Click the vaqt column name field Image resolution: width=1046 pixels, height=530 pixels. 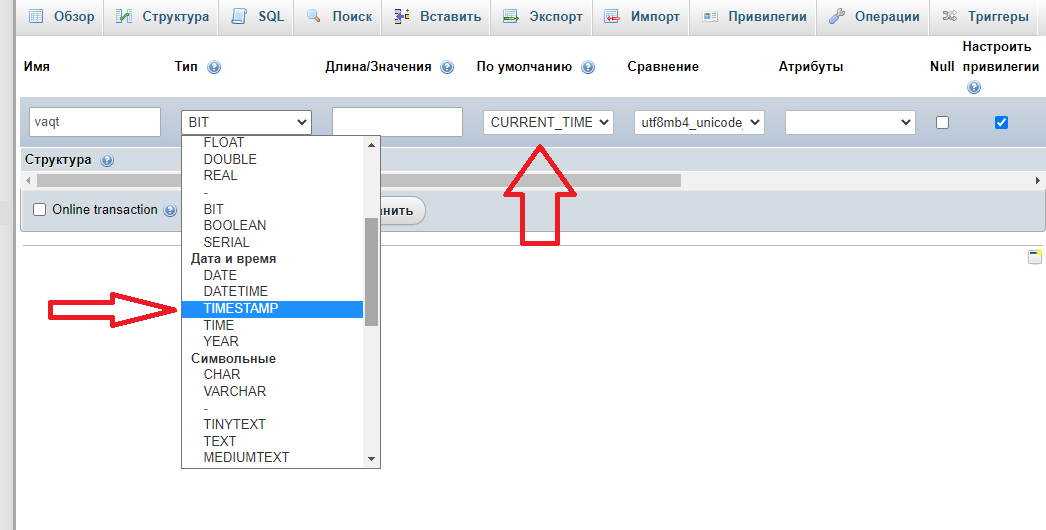coord(95,122)
